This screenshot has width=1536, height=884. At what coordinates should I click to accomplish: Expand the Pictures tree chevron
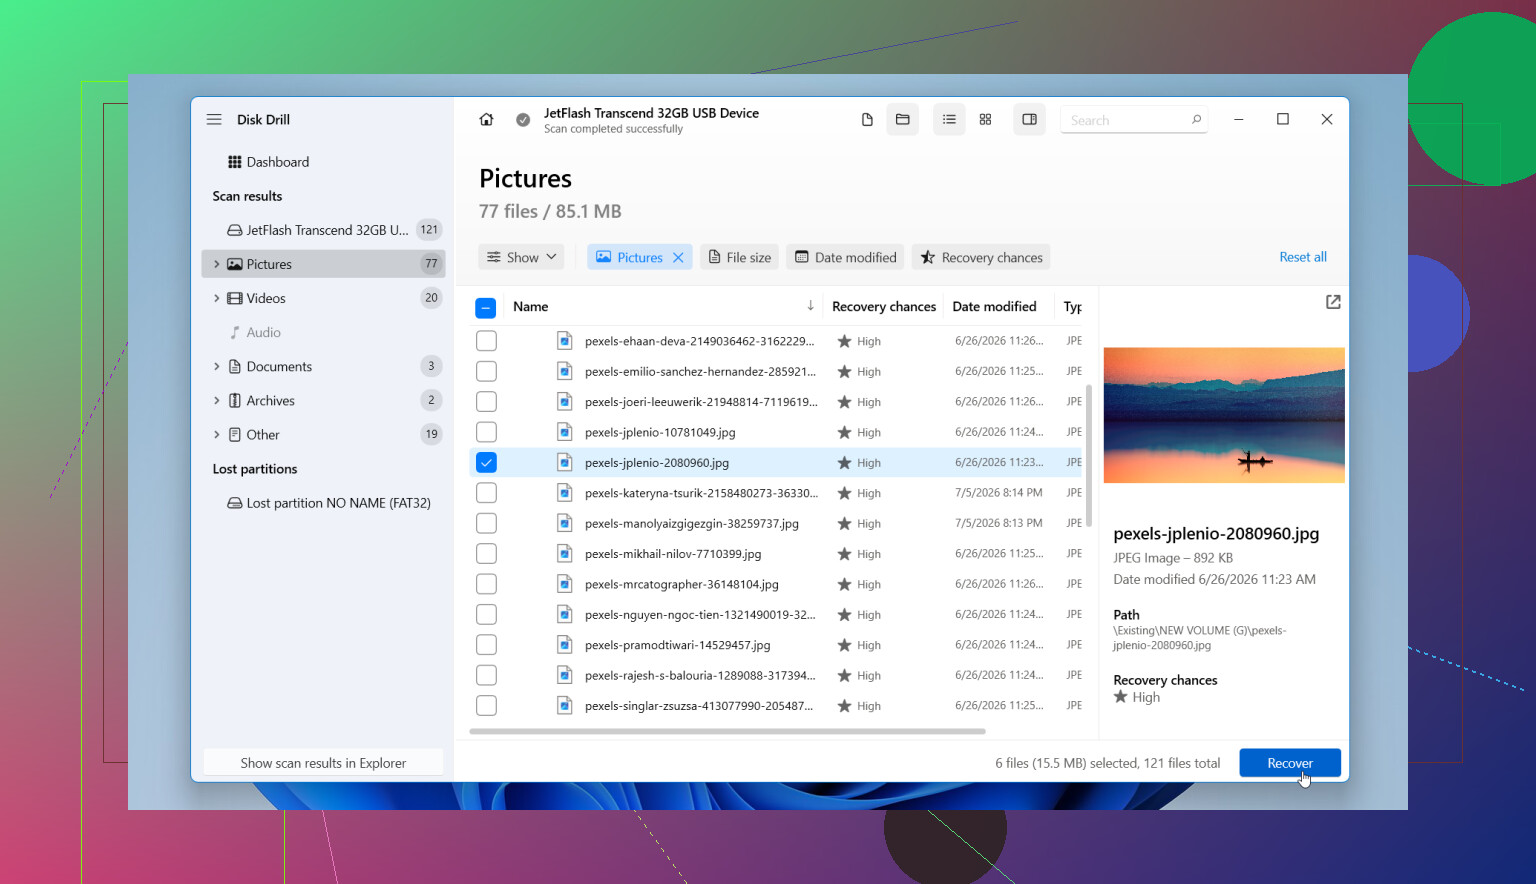pos(216,264)
